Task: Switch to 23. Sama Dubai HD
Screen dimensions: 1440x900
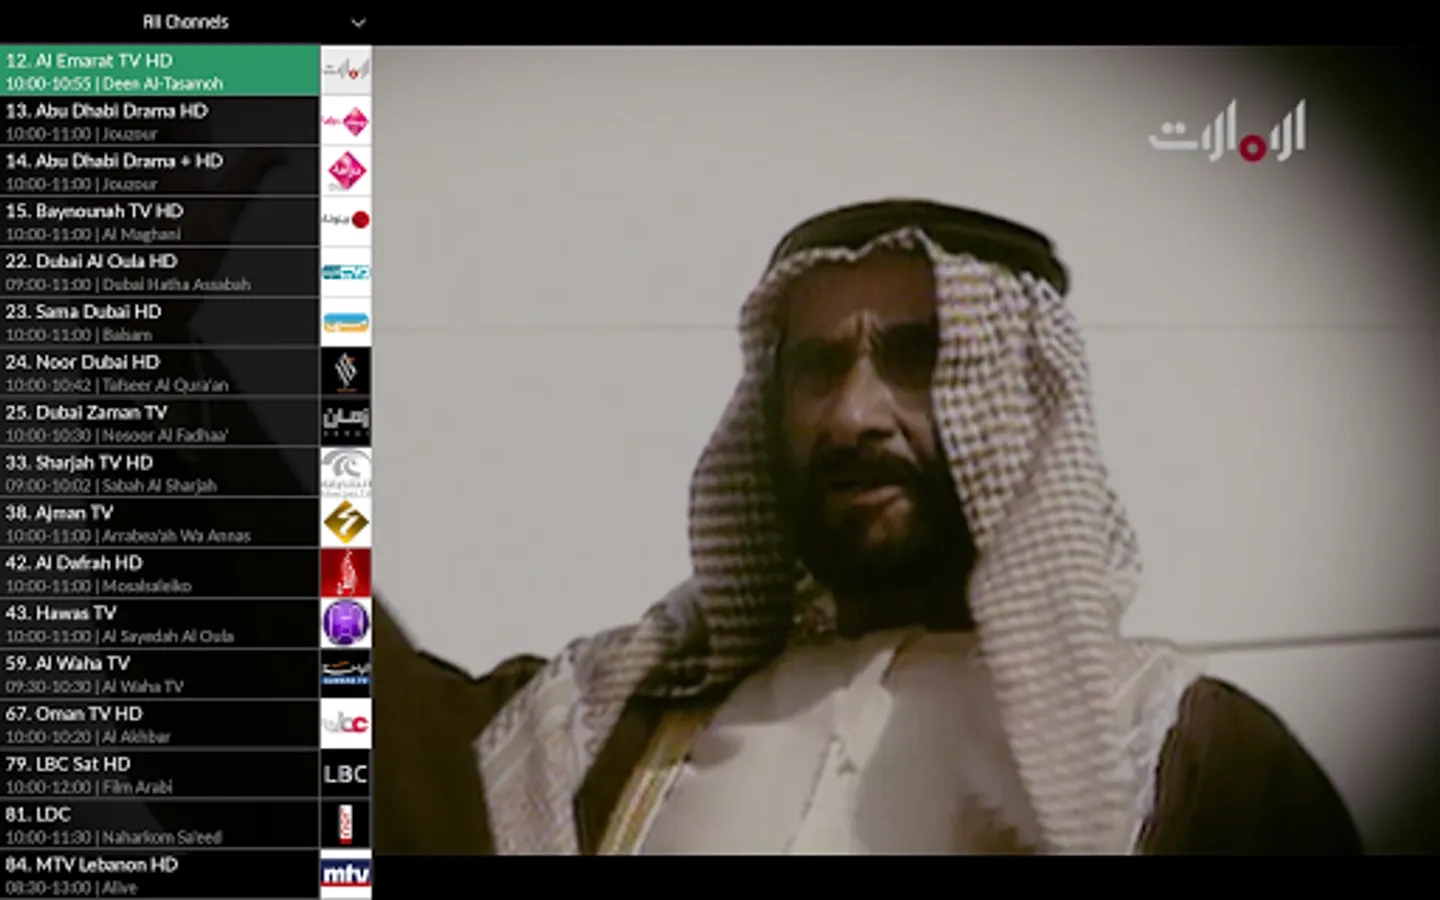Action: coord(160,322)
